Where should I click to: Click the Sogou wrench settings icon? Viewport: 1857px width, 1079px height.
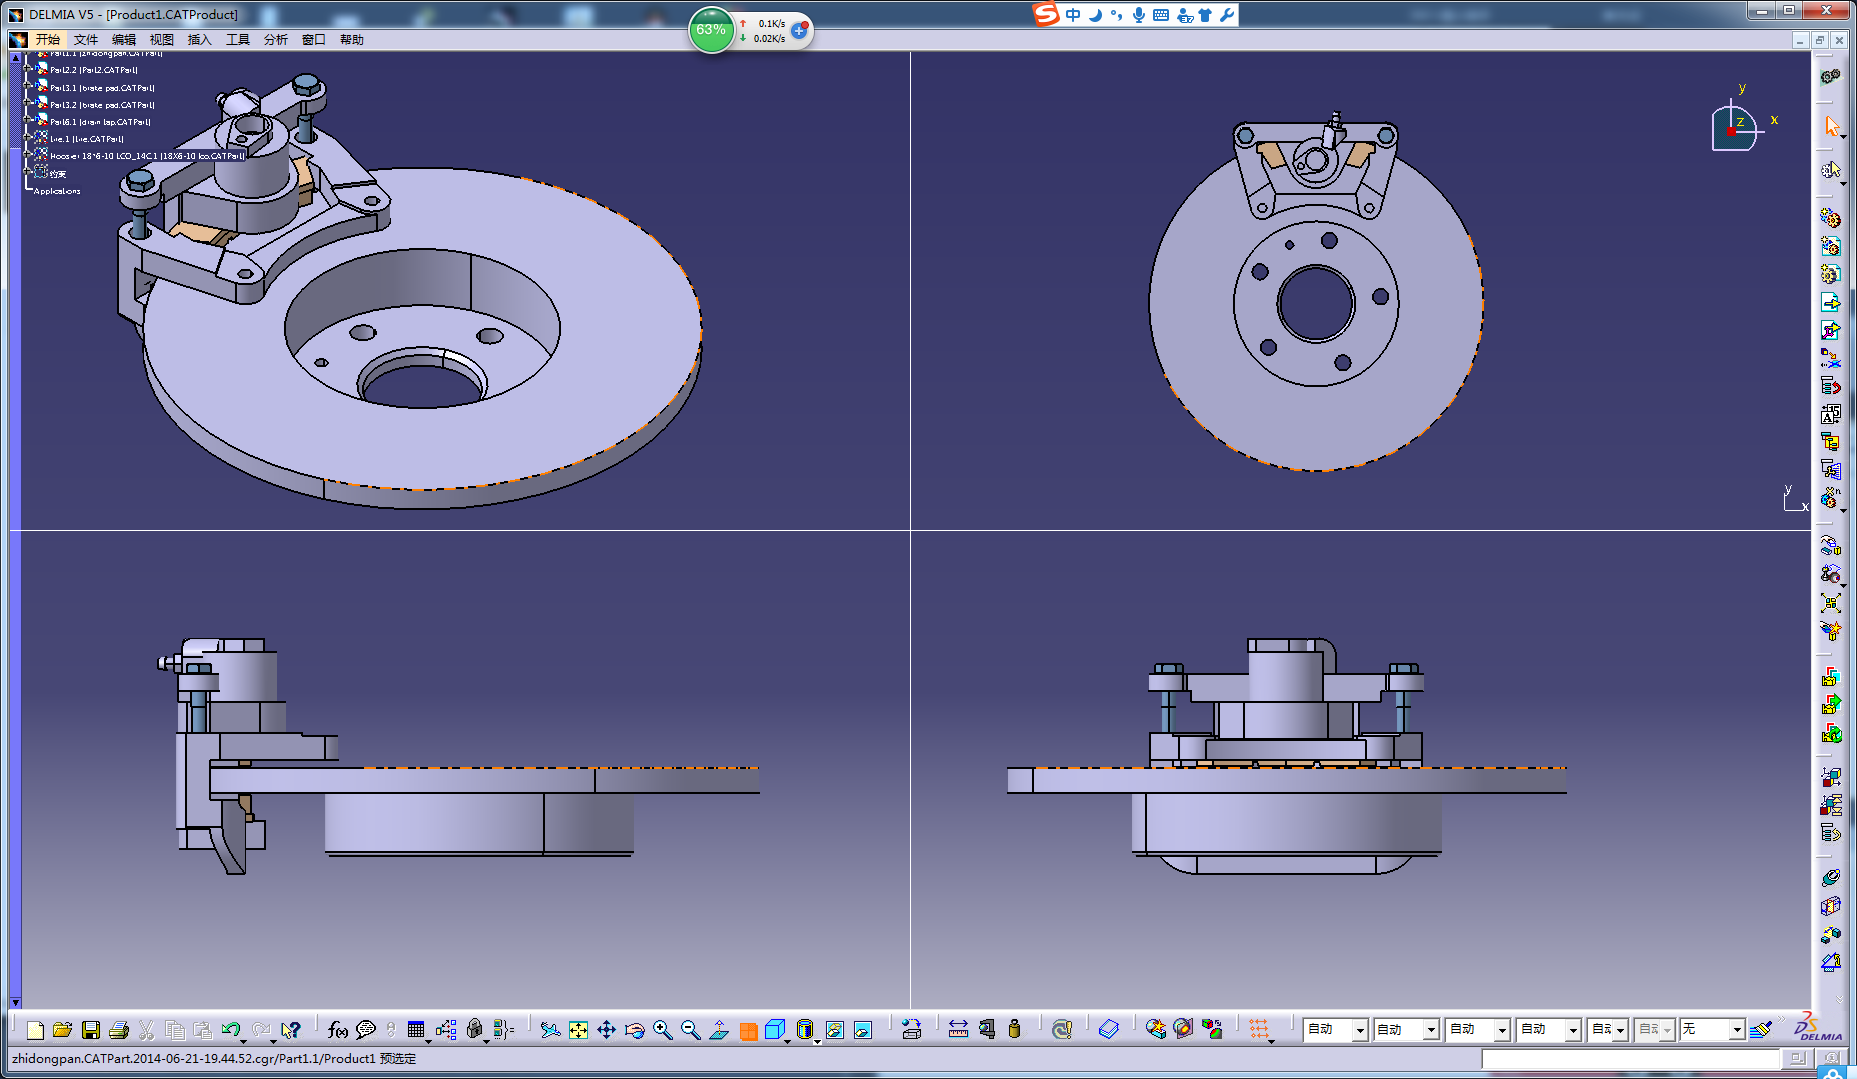coord(1227,15)
